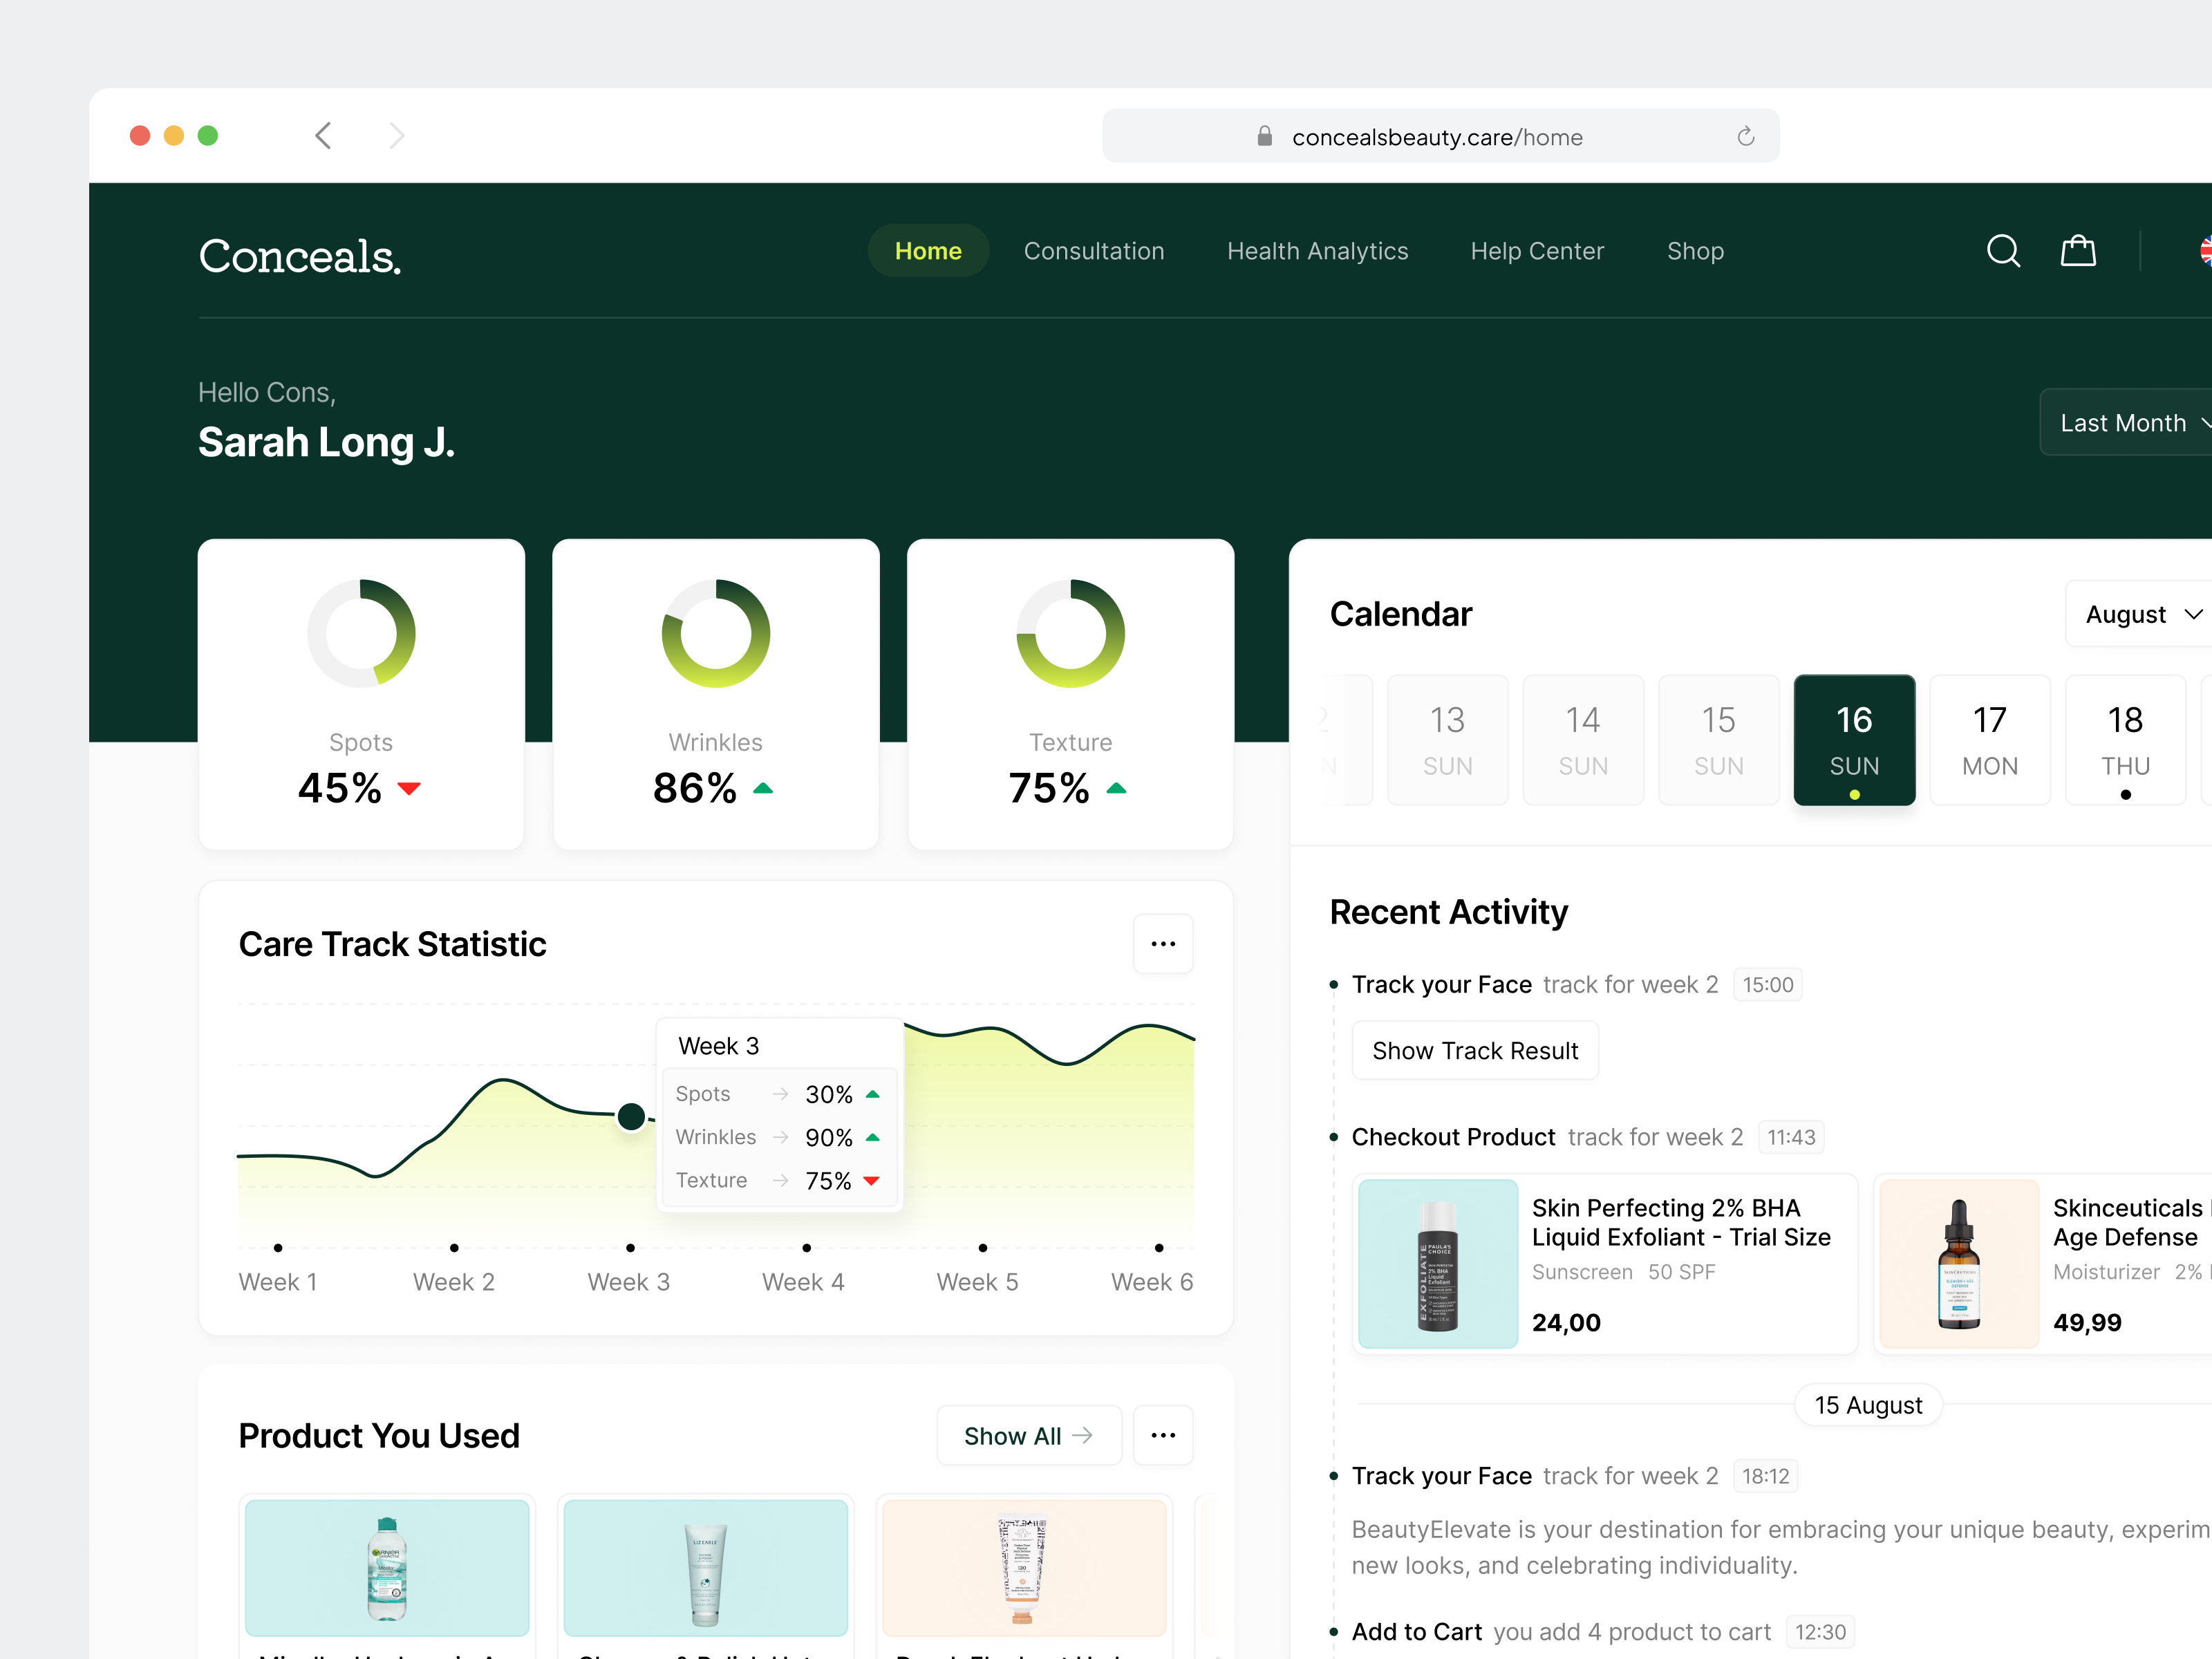Click Week 3 data point on chart
The image size is (2212, 1659).
pos(631,1116)
